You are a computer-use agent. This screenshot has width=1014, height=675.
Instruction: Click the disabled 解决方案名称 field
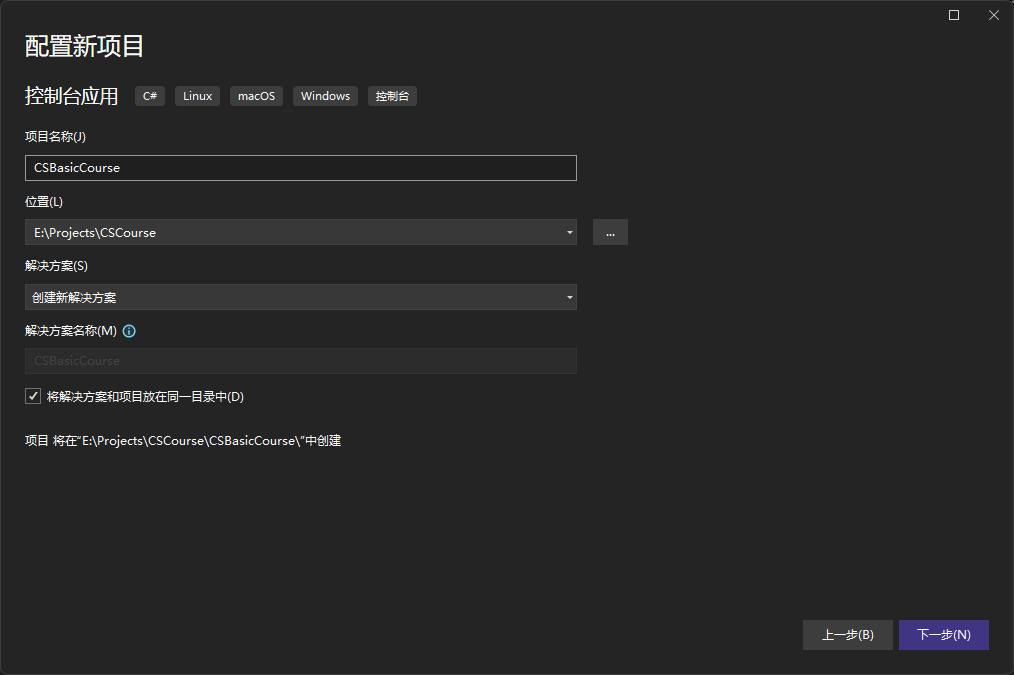[301, 361]
